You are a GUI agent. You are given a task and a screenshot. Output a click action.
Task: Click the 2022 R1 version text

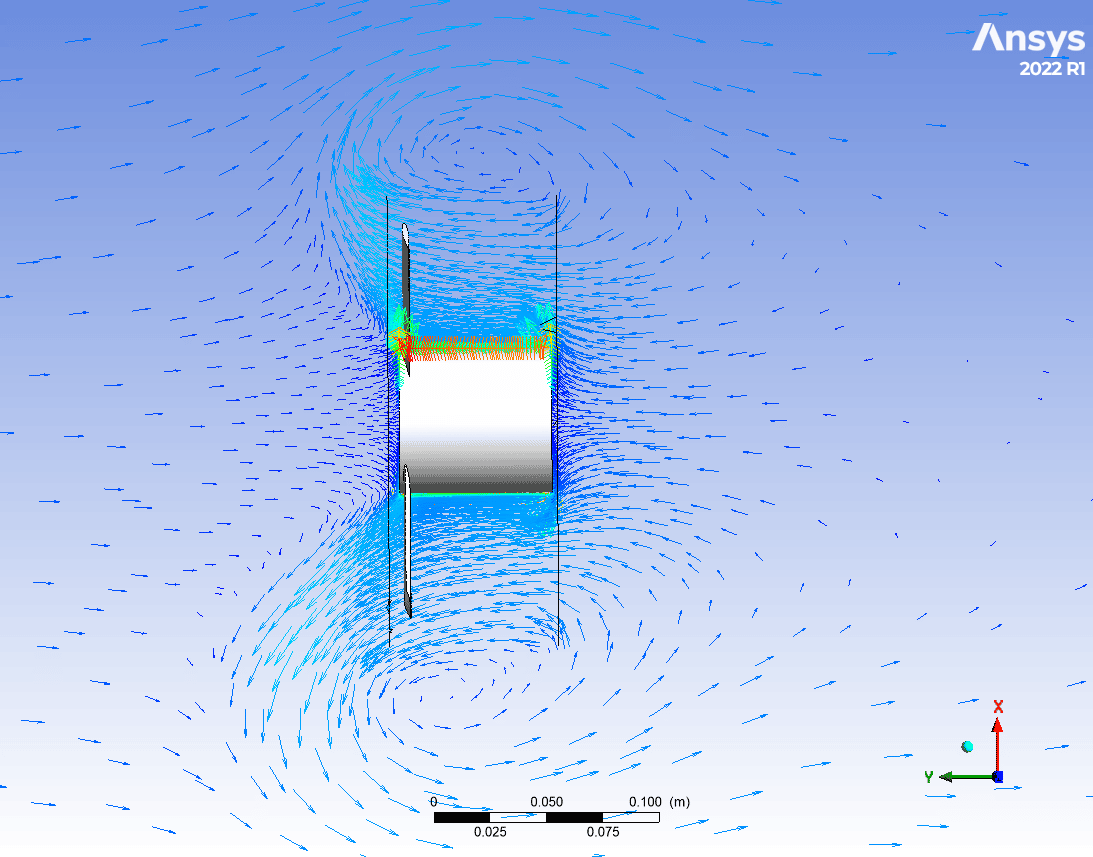pyautogui.click(x=1051, y=70)
